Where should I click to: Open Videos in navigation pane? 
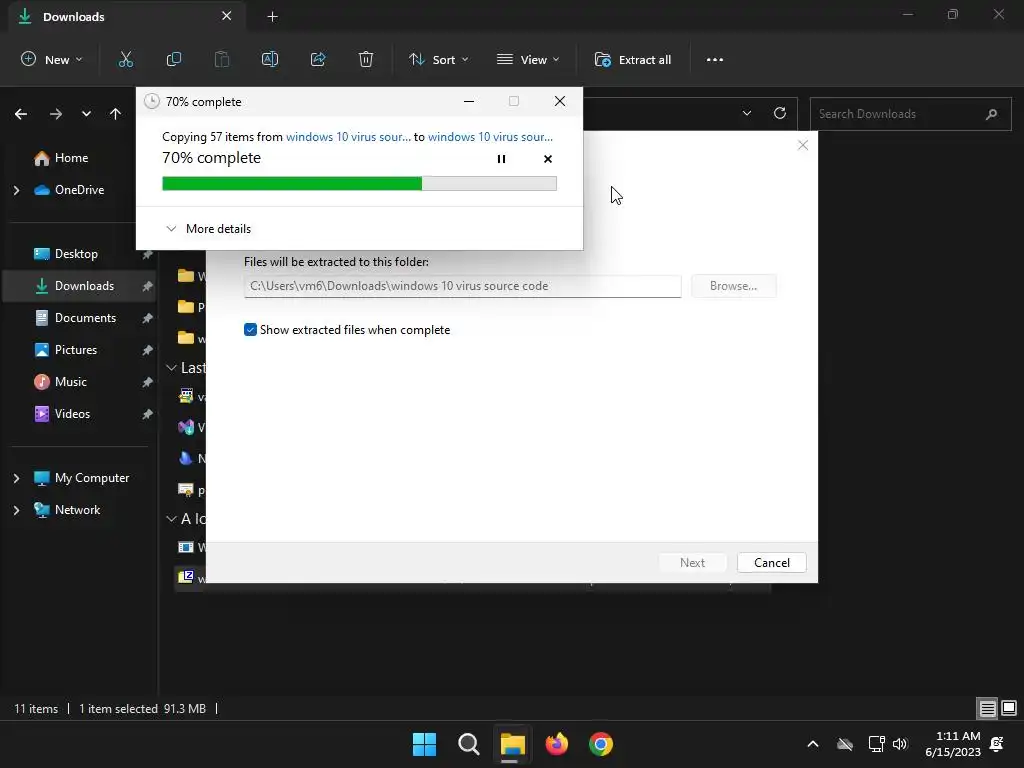pos(72,414)
